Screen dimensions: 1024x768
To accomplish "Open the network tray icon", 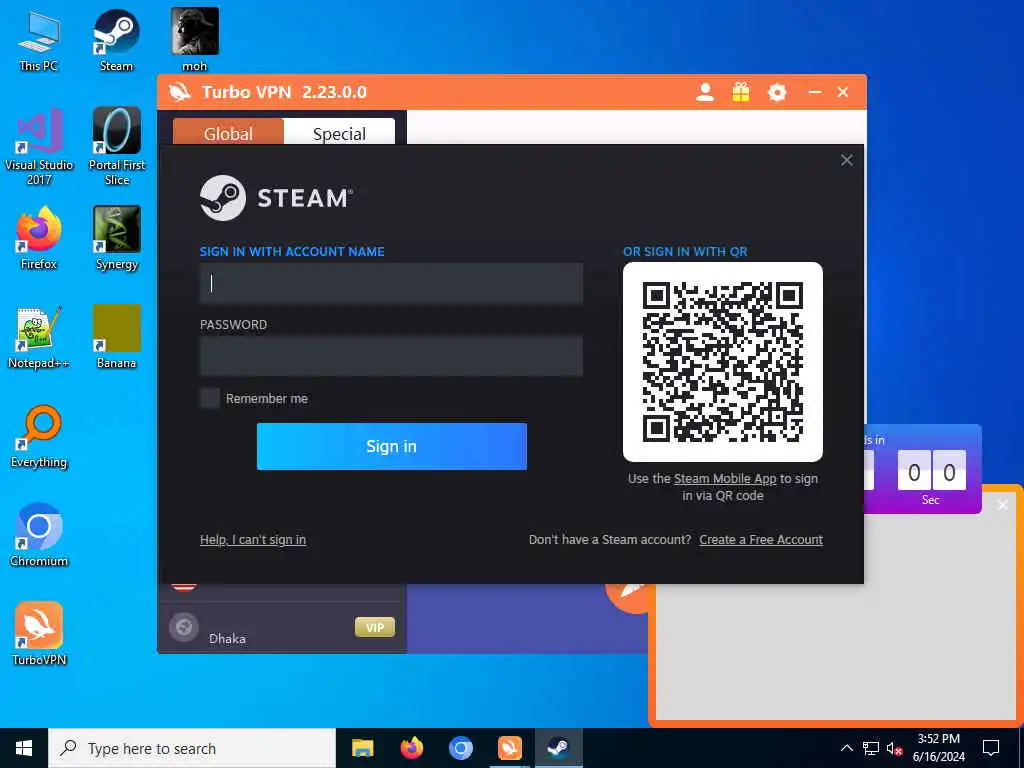I will [871, 748].
